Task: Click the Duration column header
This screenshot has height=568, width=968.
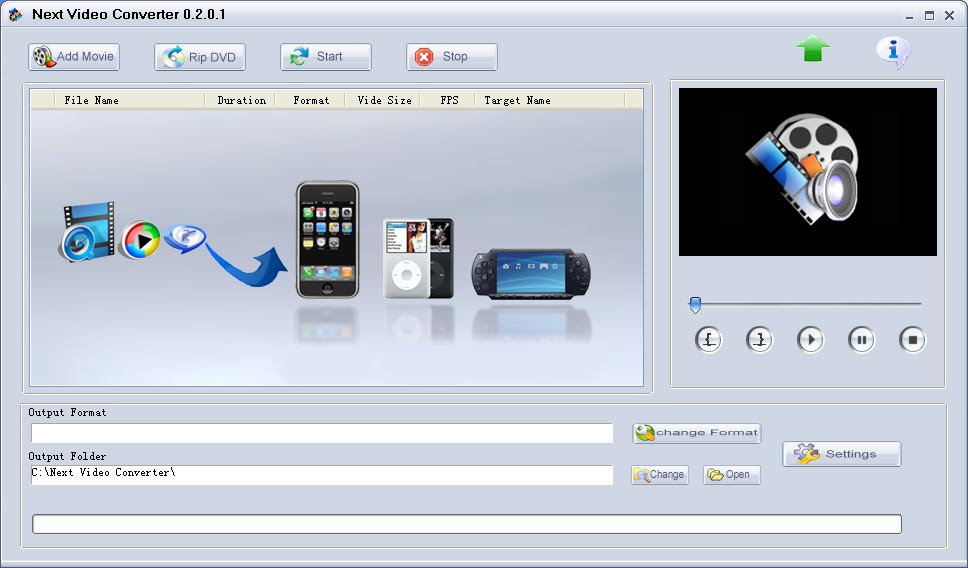Action: (241, 100)
